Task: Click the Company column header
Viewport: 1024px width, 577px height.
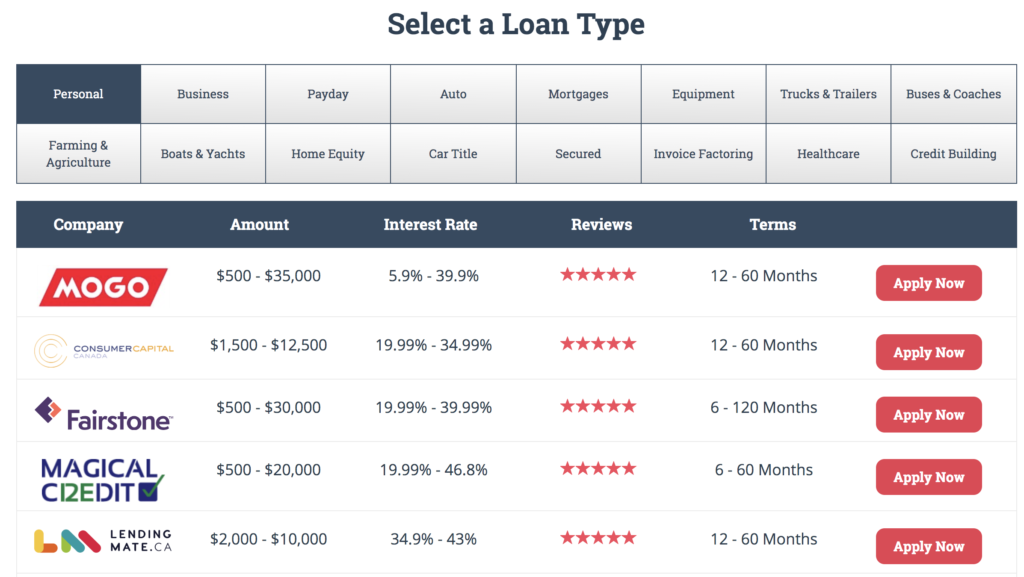Action: click(x=88, y=225)
